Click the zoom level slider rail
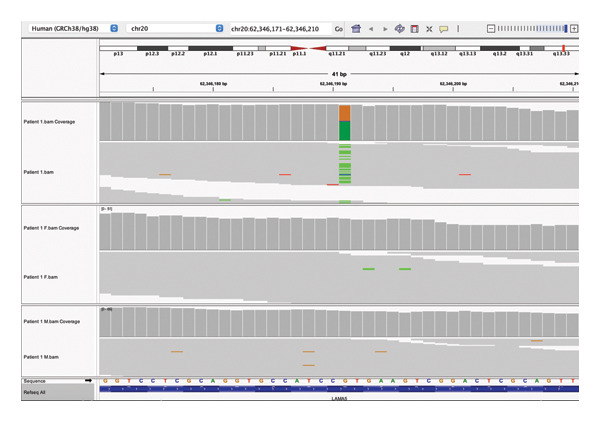 point(532,29)
